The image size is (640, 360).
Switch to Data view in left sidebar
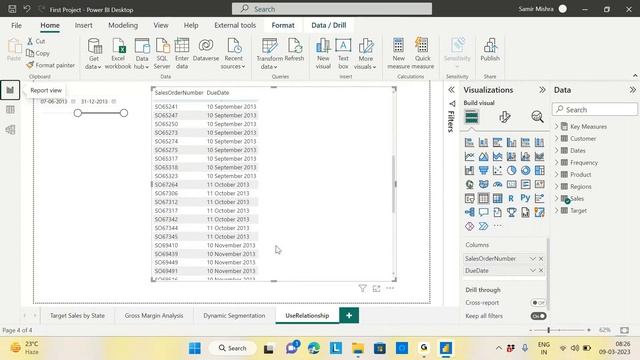point(10,110)
